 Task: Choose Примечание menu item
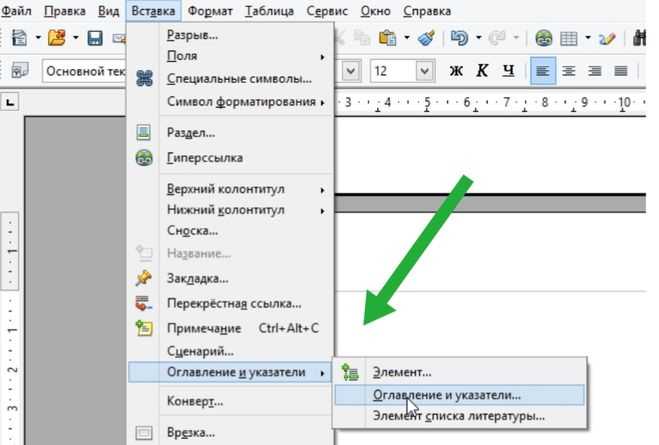[x=230, y=328]
